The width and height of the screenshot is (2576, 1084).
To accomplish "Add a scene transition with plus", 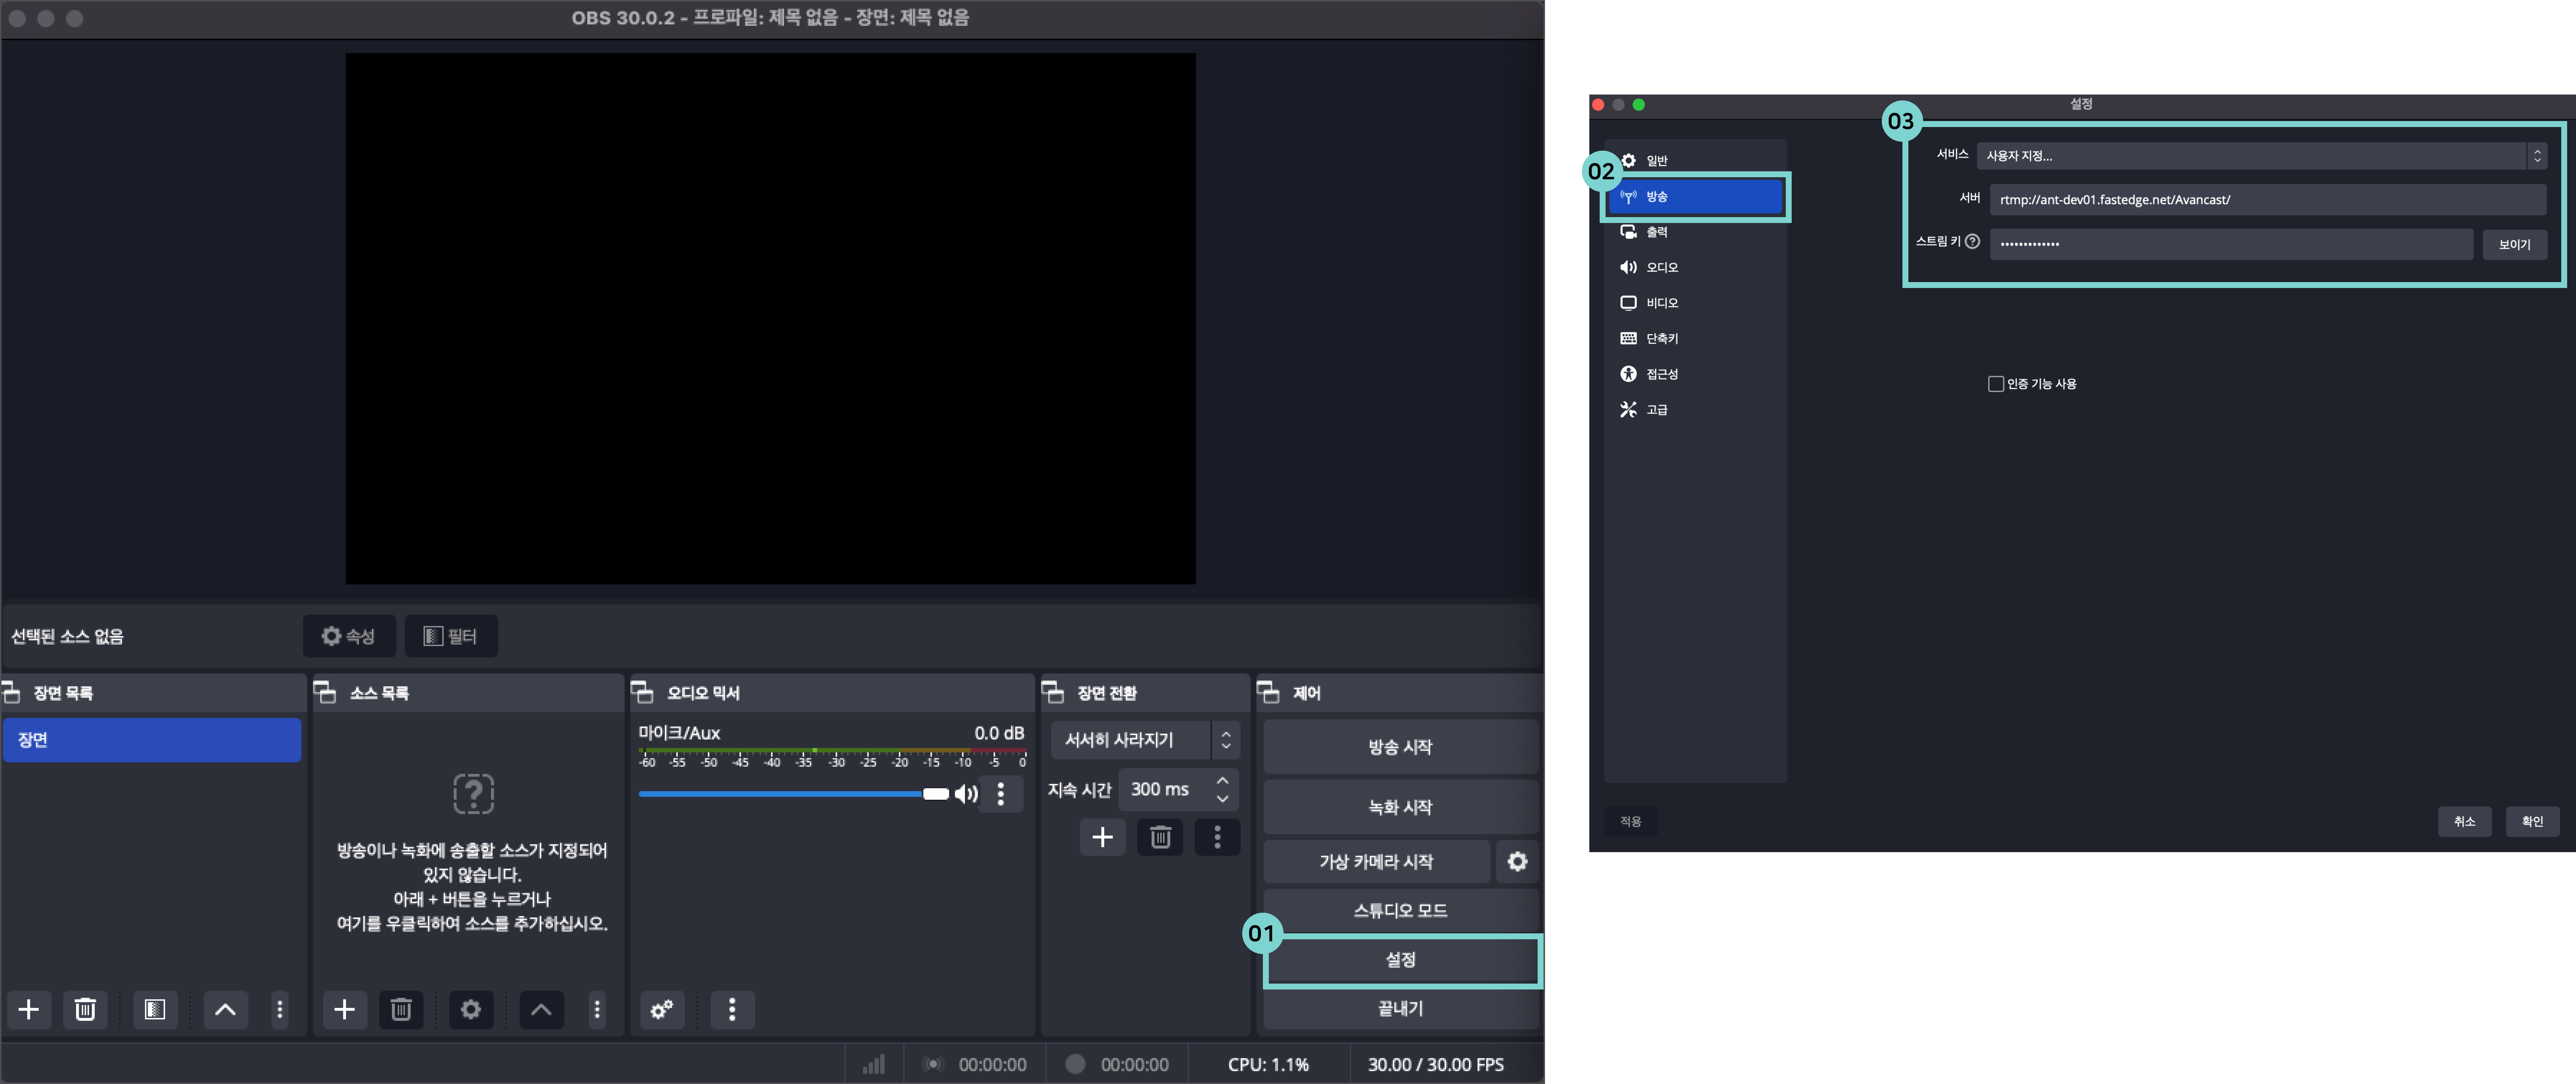I will (1102, 837).
